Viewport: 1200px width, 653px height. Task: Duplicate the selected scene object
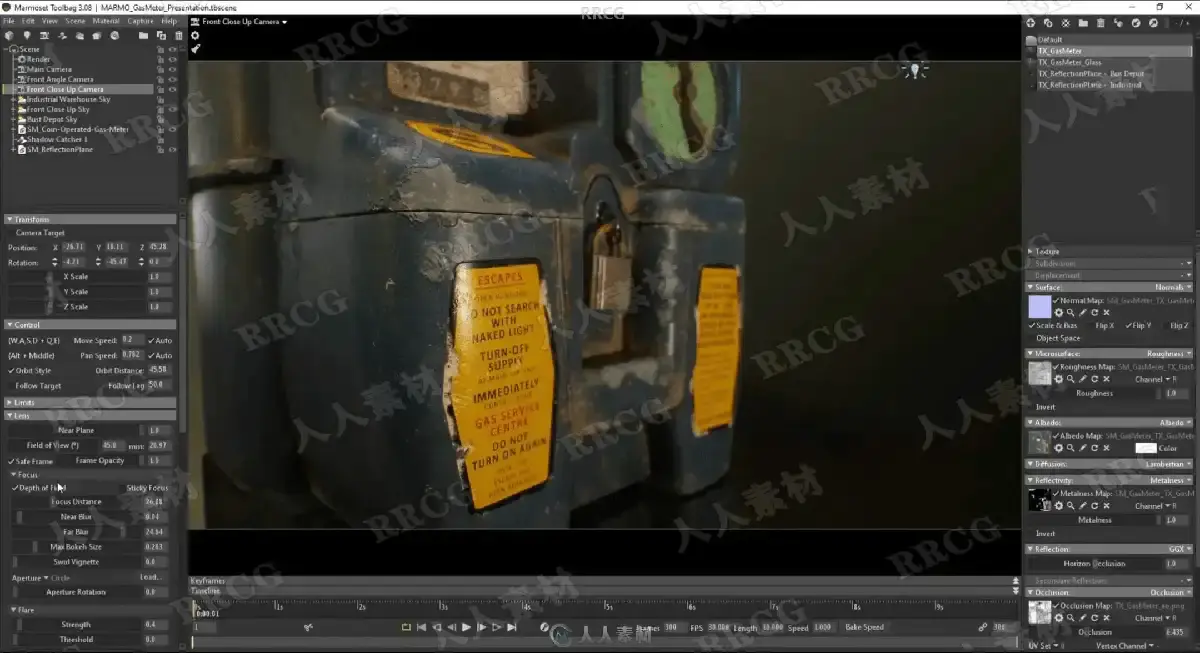click(162, 36)
